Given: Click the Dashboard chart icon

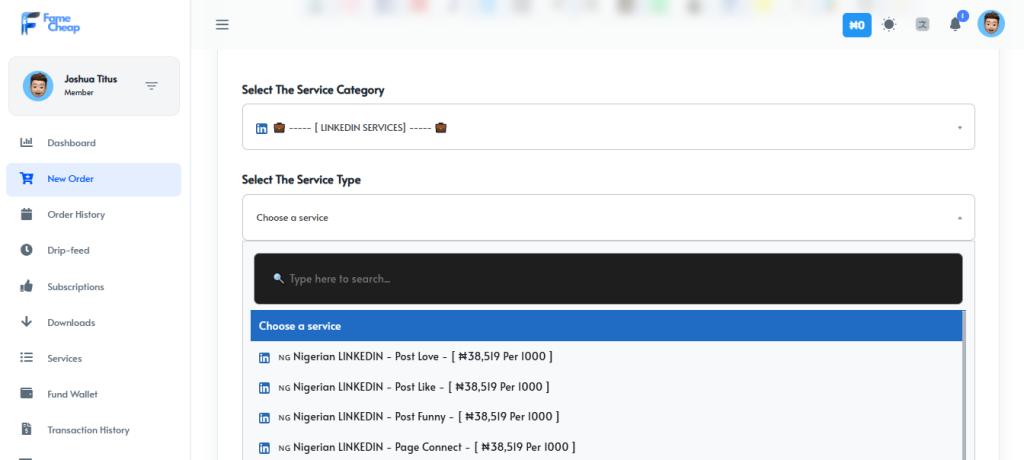Looking at the screenshot, I should point(26,142).
